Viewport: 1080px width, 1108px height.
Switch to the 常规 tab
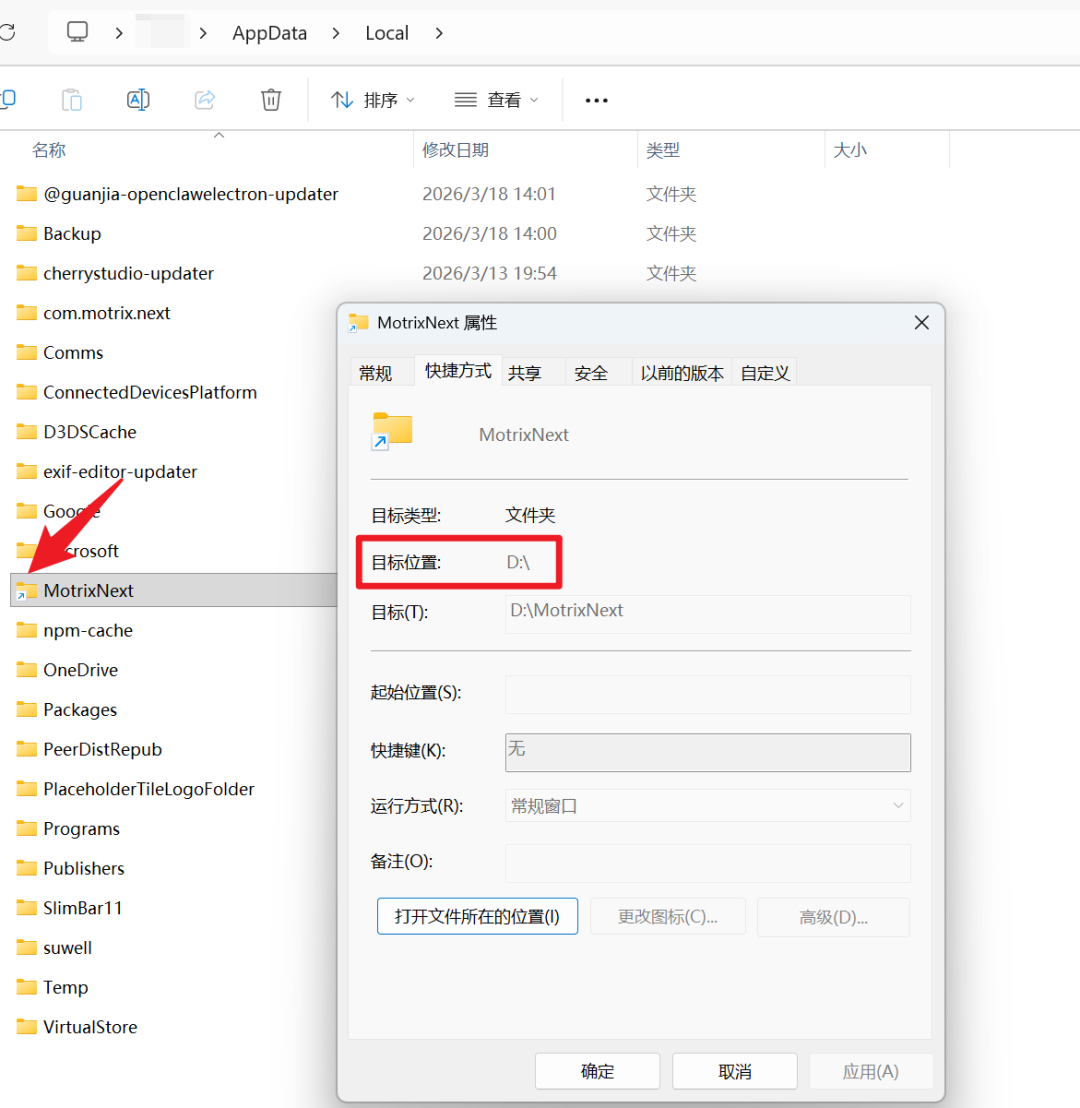pos(382,371)
